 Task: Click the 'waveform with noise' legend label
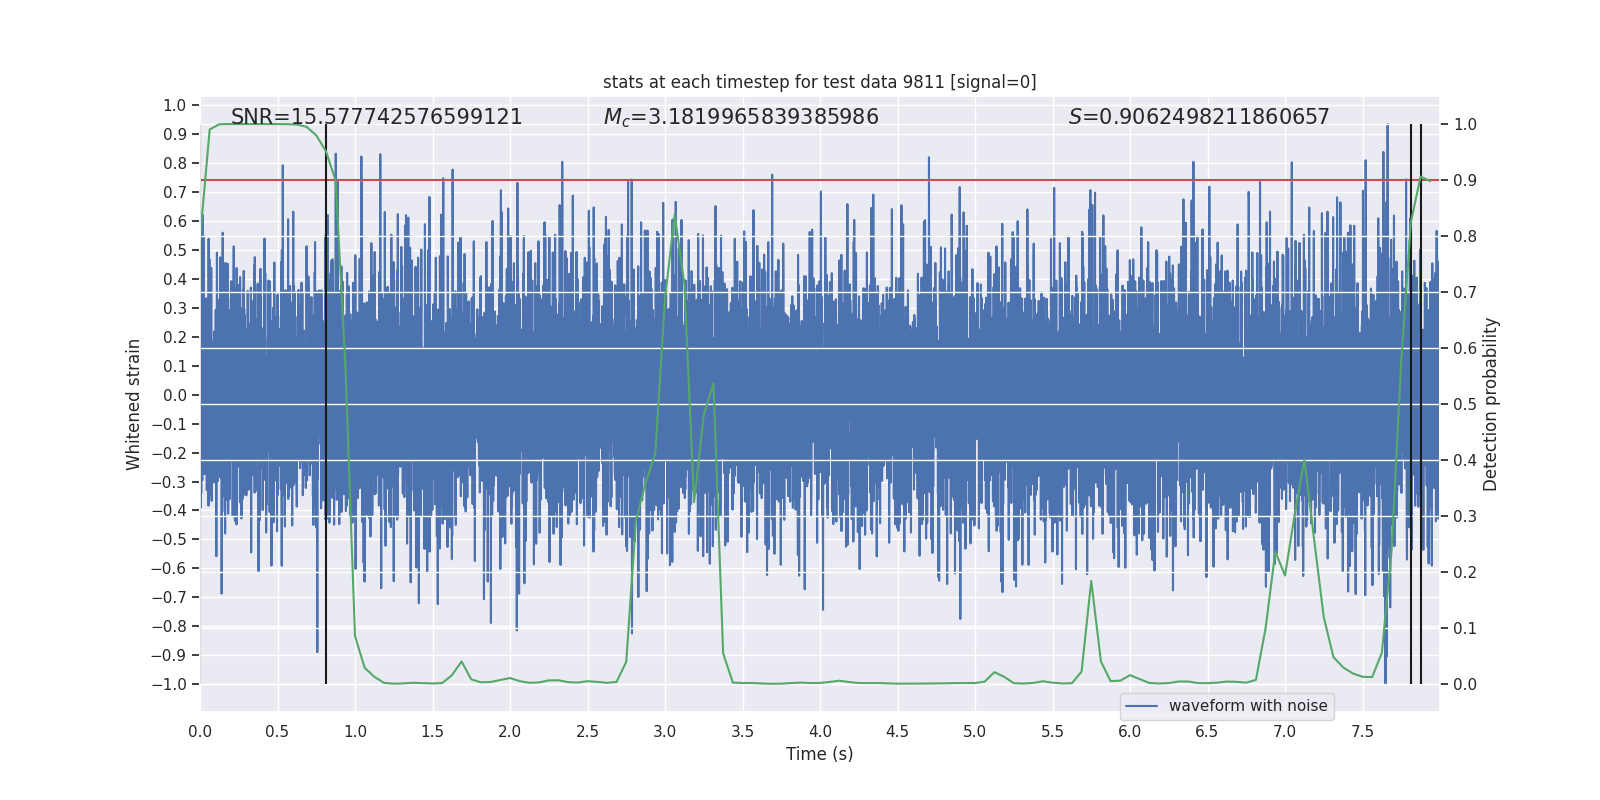[1248, 706]
